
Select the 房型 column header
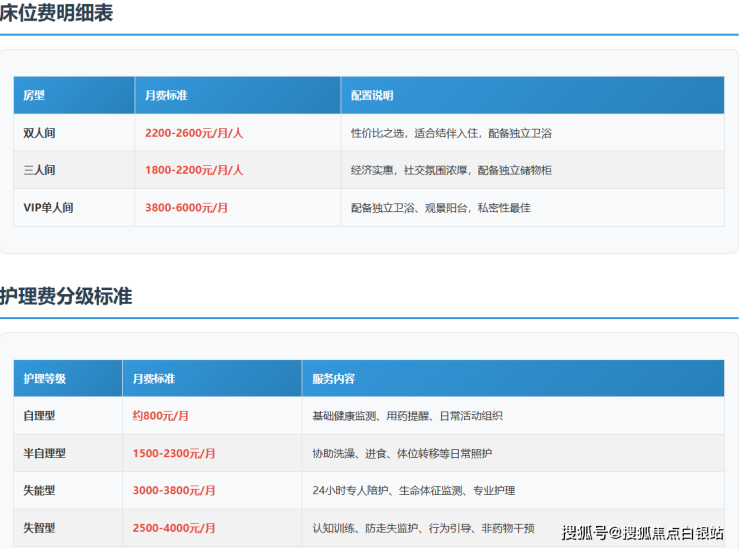35,96
